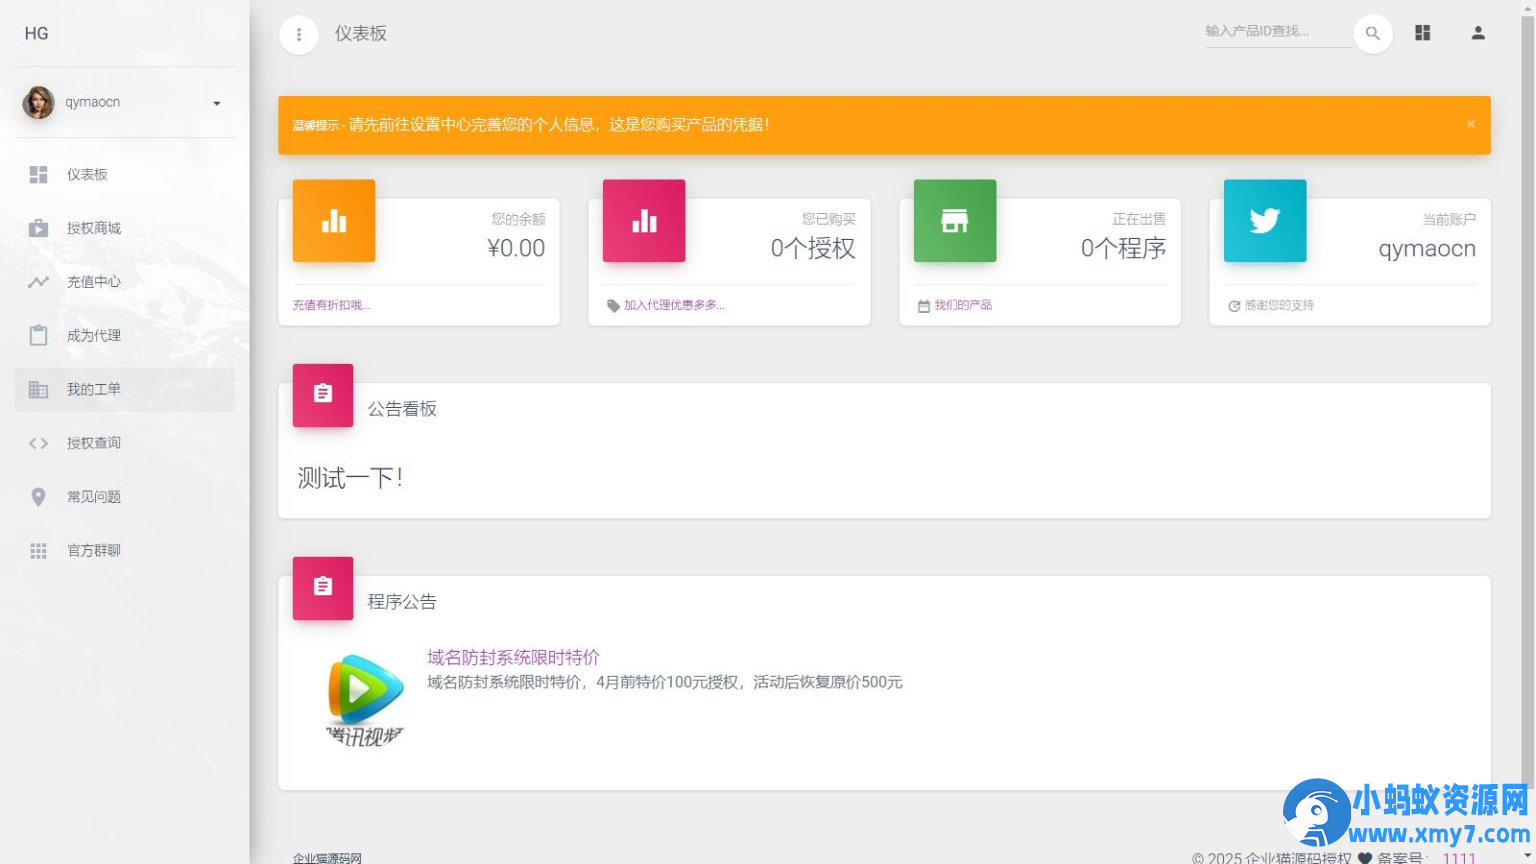Click the 0个程序 value
Image resolution: width=1536 pixels, height=864 pixels.
[x=1123, y=248]
